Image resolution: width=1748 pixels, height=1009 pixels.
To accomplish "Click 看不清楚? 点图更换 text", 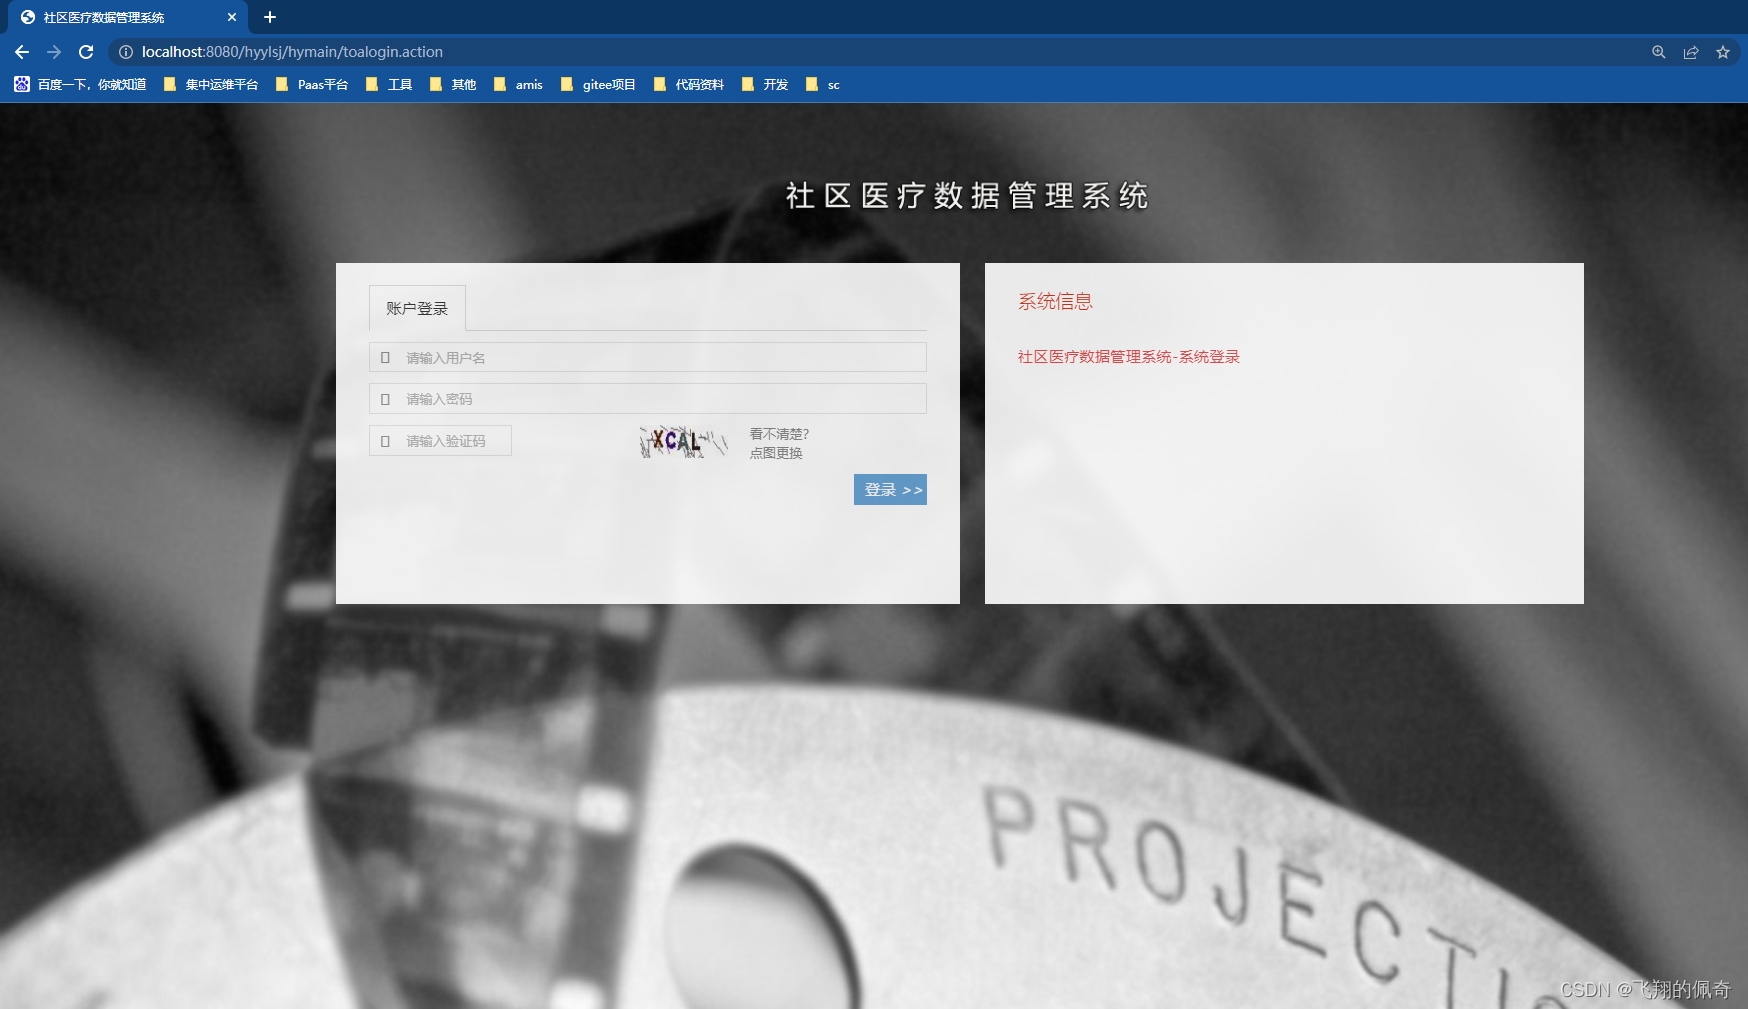I will (779, 443).
